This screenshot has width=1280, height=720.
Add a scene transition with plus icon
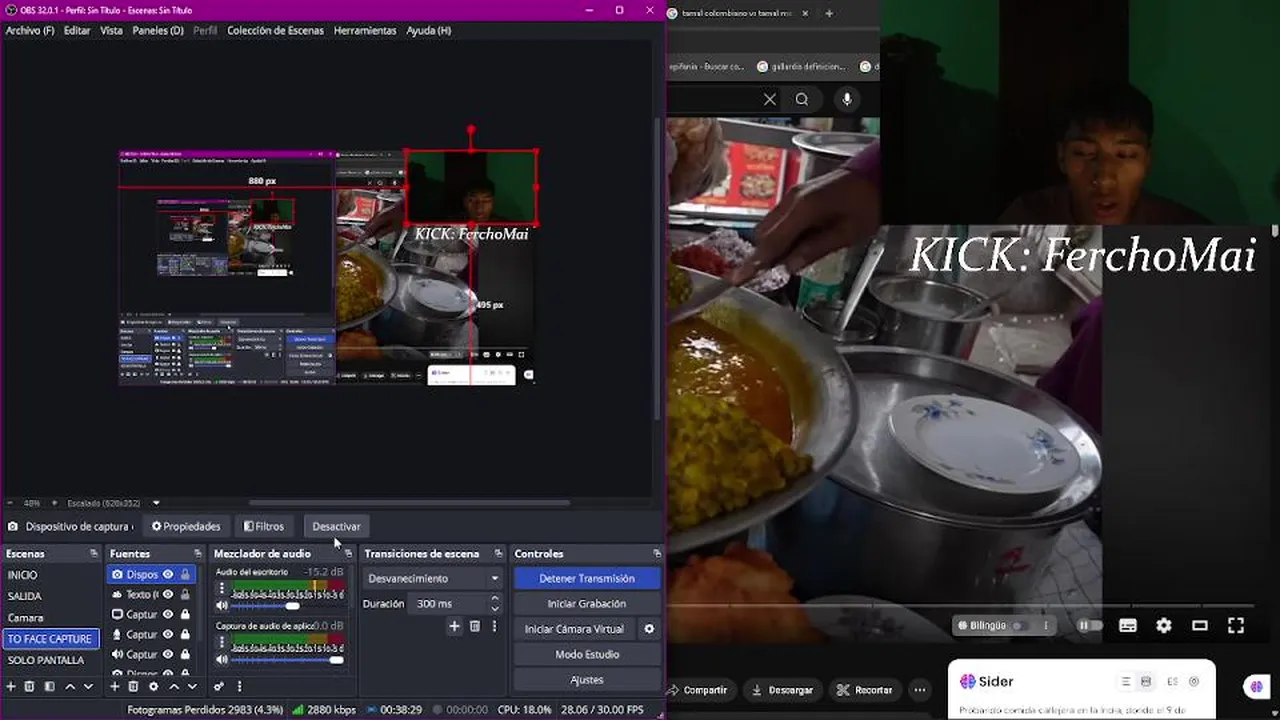tap(454, 626)
